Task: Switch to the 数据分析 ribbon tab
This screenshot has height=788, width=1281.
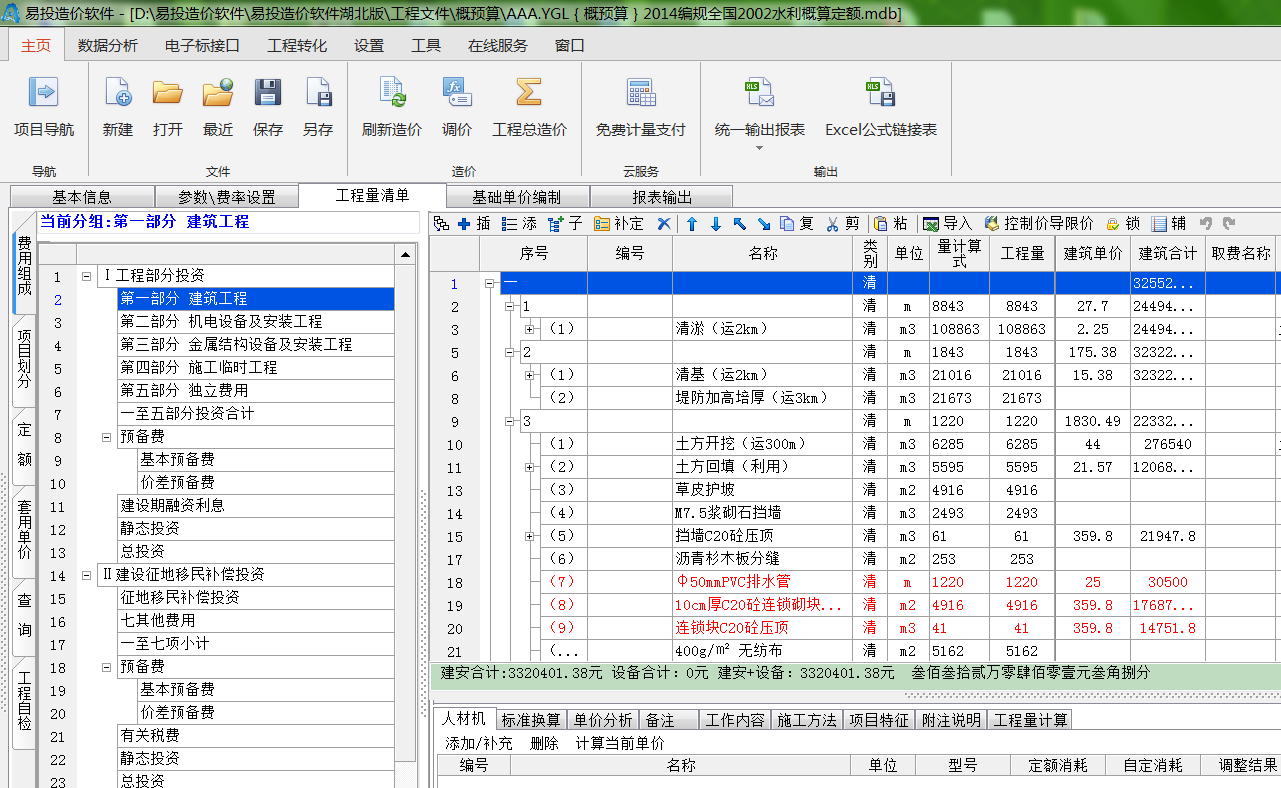Action: (108, 46)
